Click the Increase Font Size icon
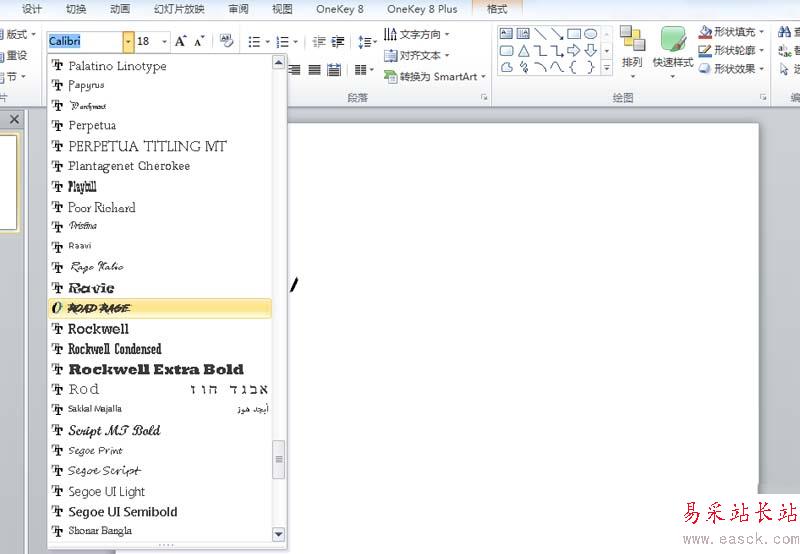The image size is (800, 554). pyautogui.click(x=181, y=41)
